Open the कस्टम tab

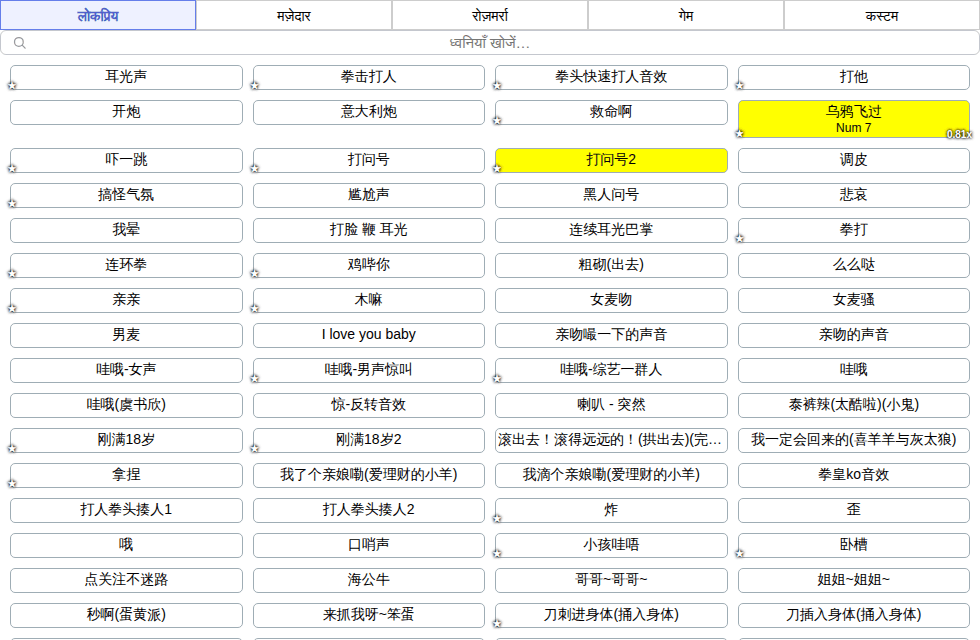[x=882, y=15]
